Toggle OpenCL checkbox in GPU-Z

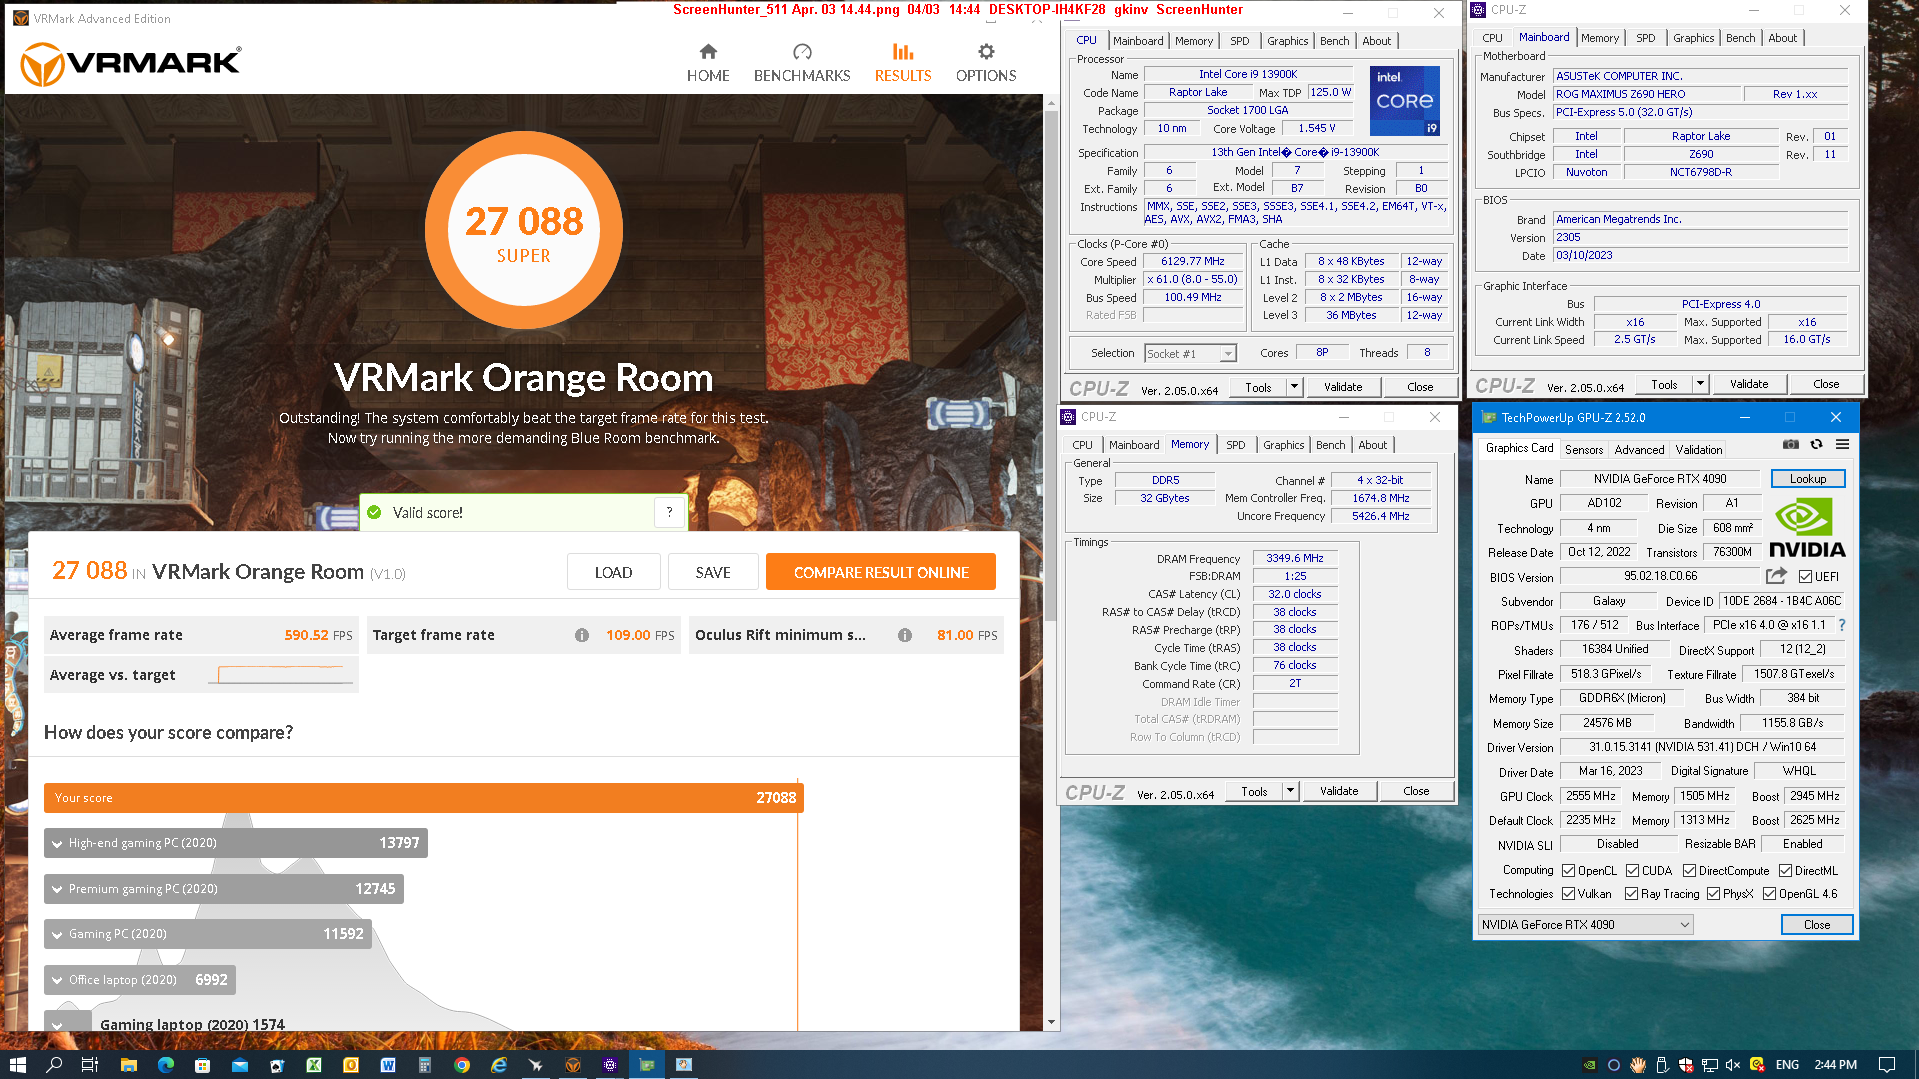pyautogui.click(x=1569, y=871)
